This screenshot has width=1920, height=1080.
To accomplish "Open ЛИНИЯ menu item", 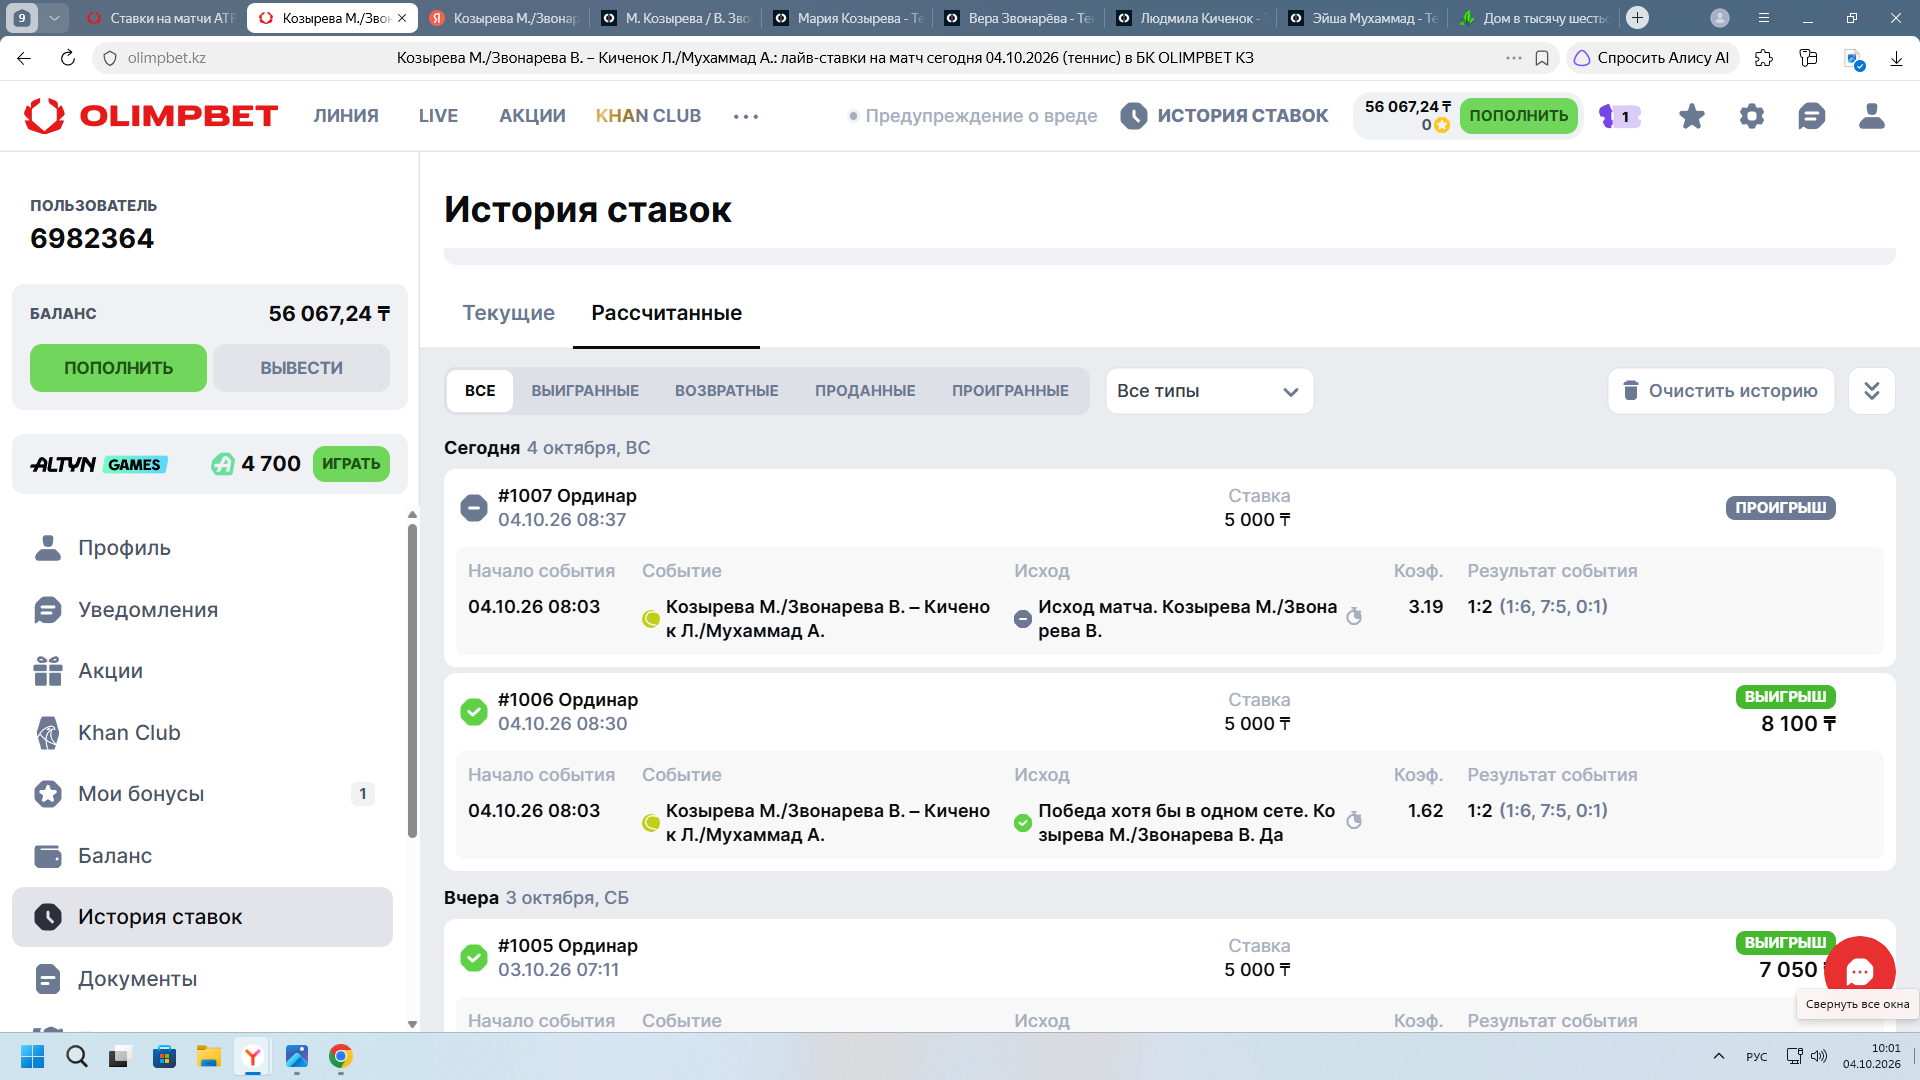I will tap(346, 116).
